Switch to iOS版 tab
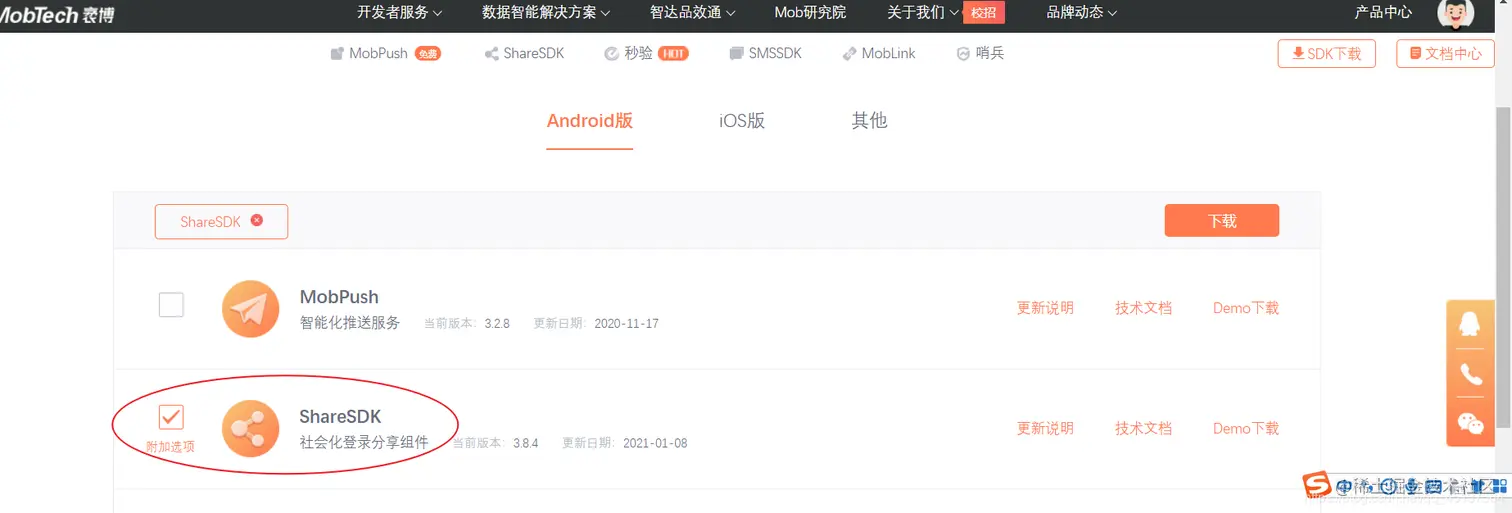Viewport: 1512px width, 513px height. tap(742, 121)
